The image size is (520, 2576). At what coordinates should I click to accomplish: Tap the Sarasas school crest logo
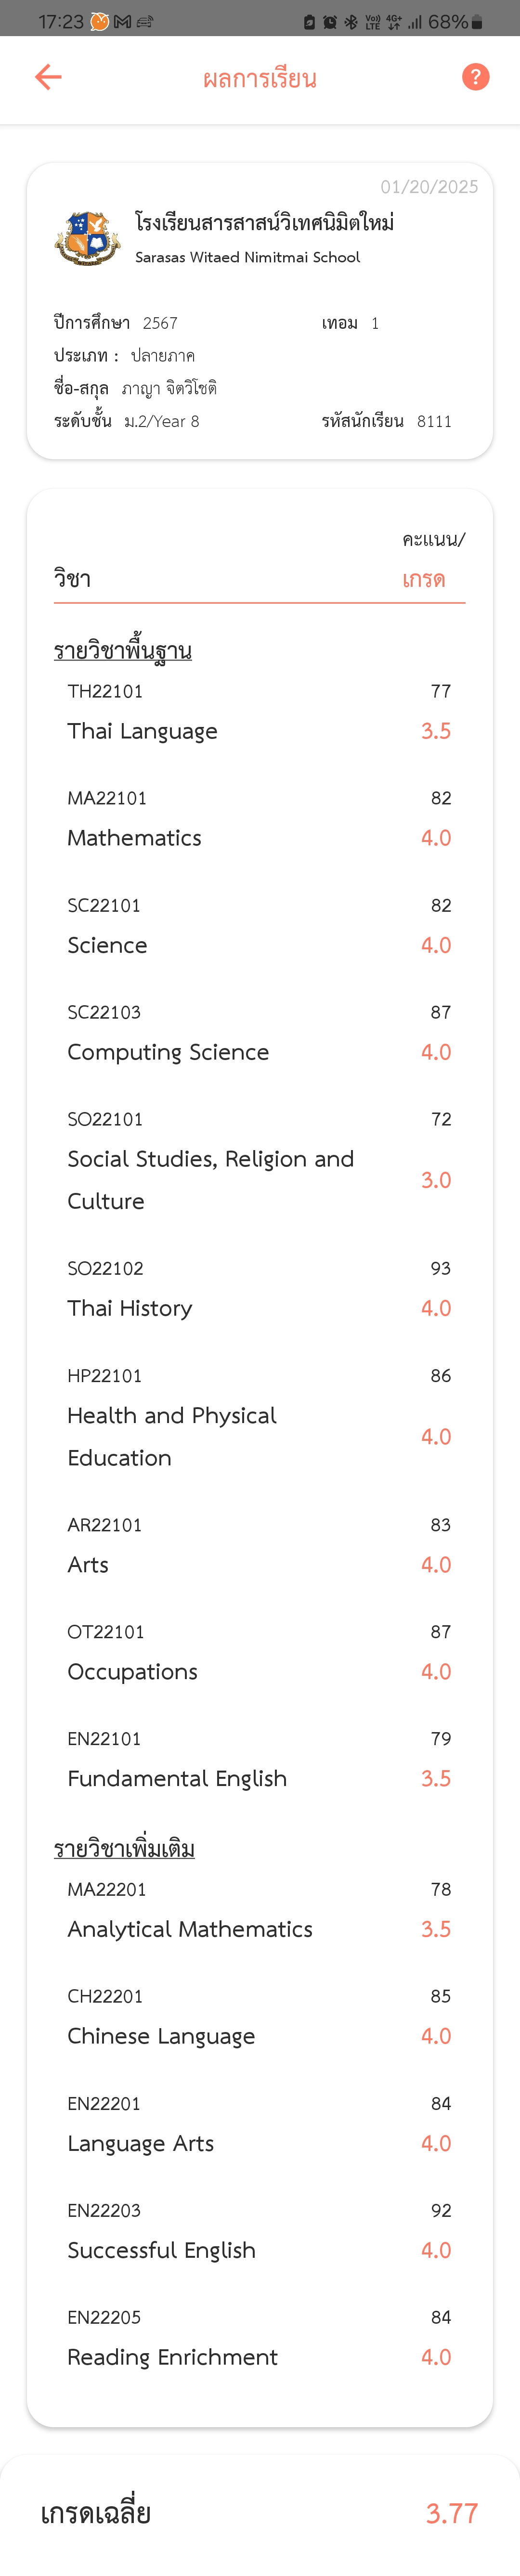(x=88, y=237)
